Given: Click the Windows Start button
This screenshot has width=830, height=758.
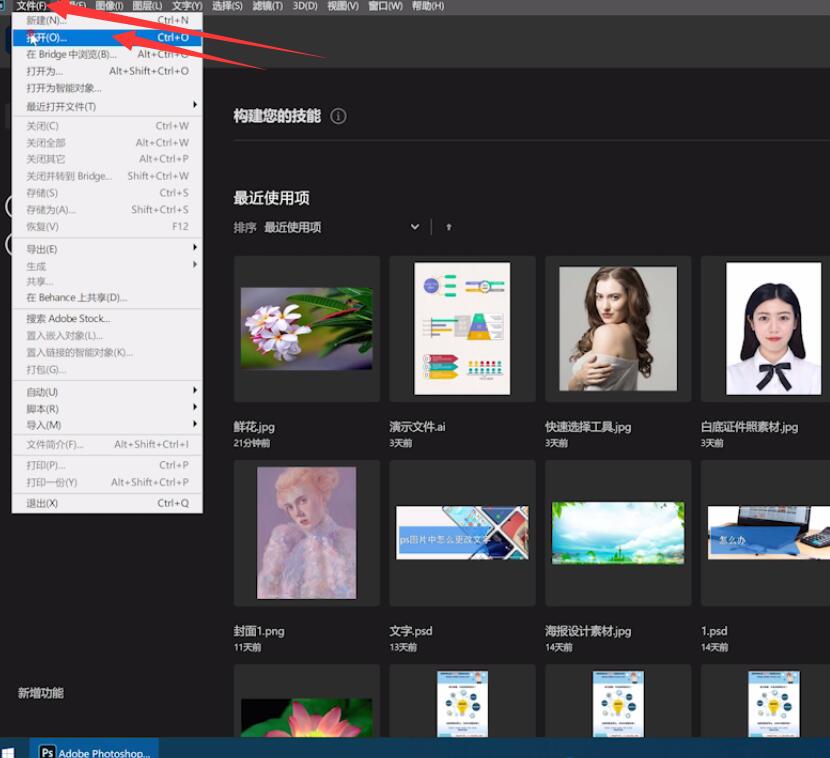Looking at the screenshot, I should (8, 752).
